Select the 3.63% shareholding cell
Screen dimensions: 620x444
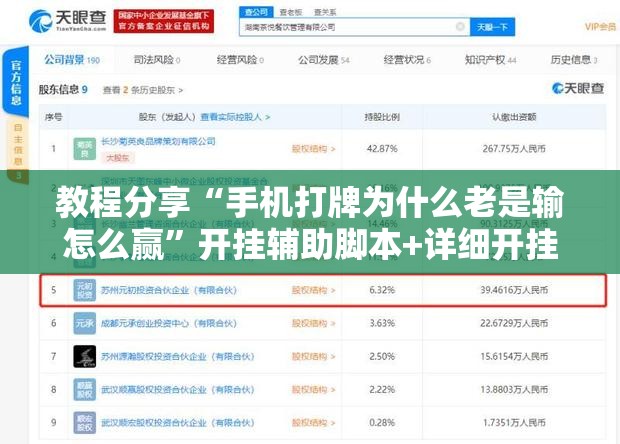[x=382, y=323]
